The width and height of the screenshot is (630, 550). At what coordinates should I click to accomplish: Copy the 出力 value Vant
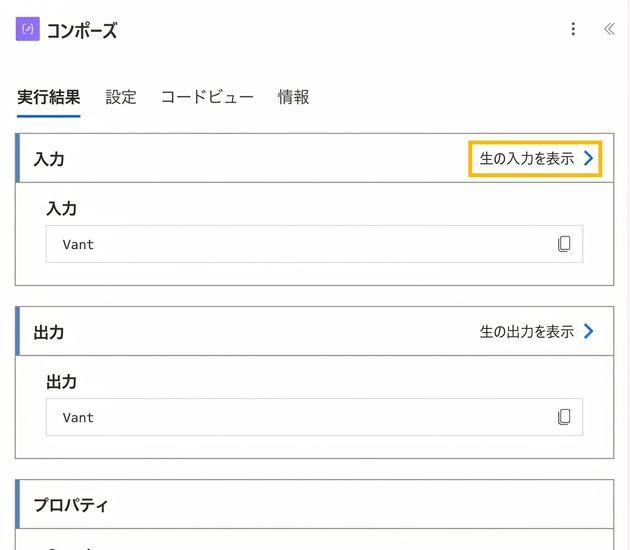point(564,417)
